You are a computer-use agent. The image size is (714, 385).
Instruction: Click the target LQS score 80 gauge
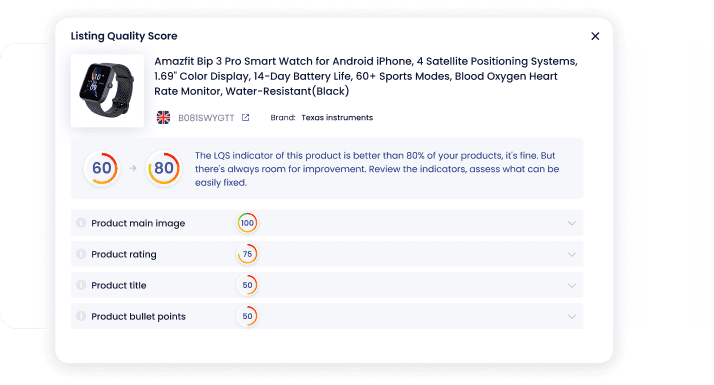click(164, 168)
